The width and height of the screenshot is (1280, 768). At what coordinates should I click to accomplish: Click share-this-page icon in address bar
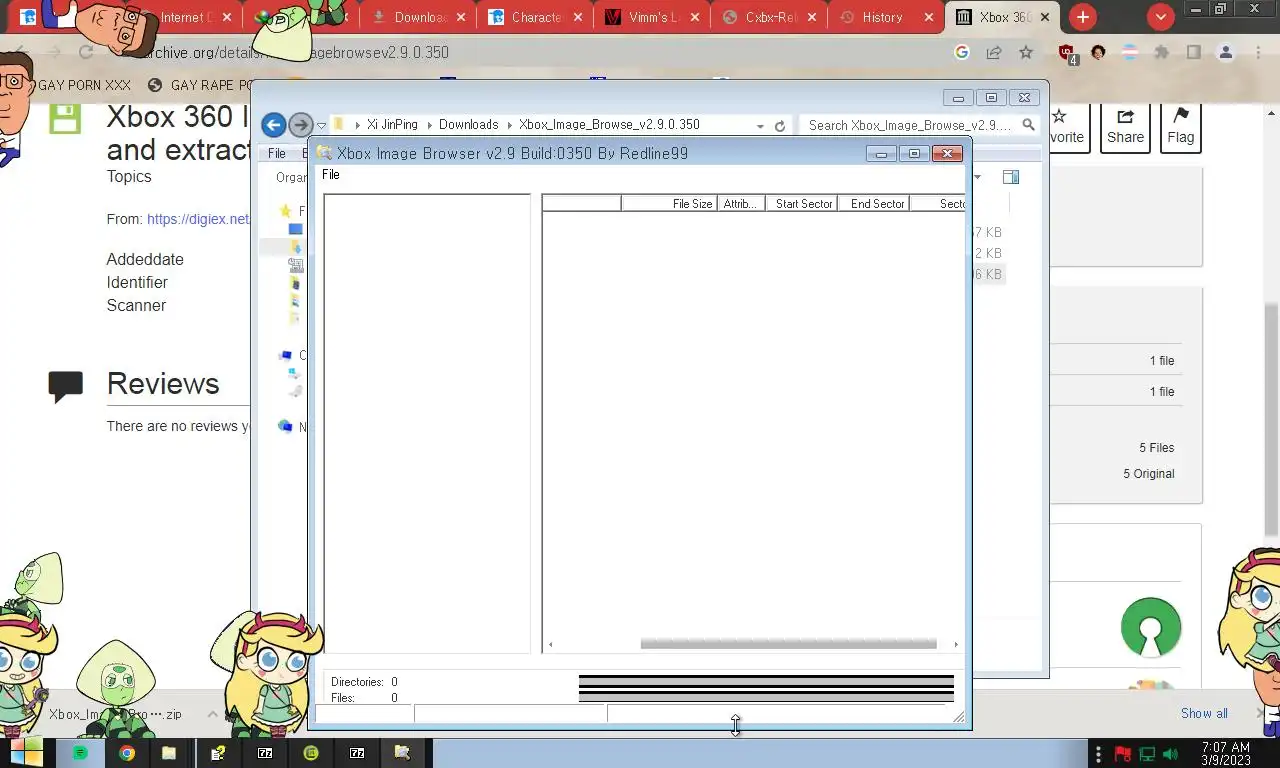coord(994,52)
